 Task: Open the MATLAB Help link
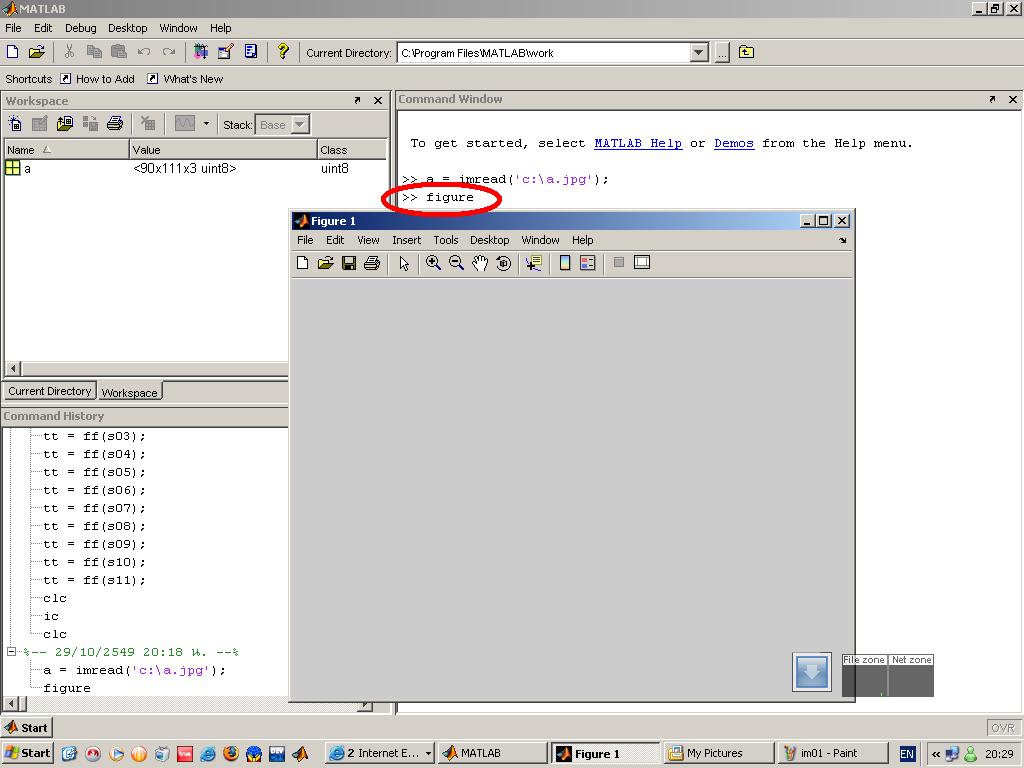(638, 143)
